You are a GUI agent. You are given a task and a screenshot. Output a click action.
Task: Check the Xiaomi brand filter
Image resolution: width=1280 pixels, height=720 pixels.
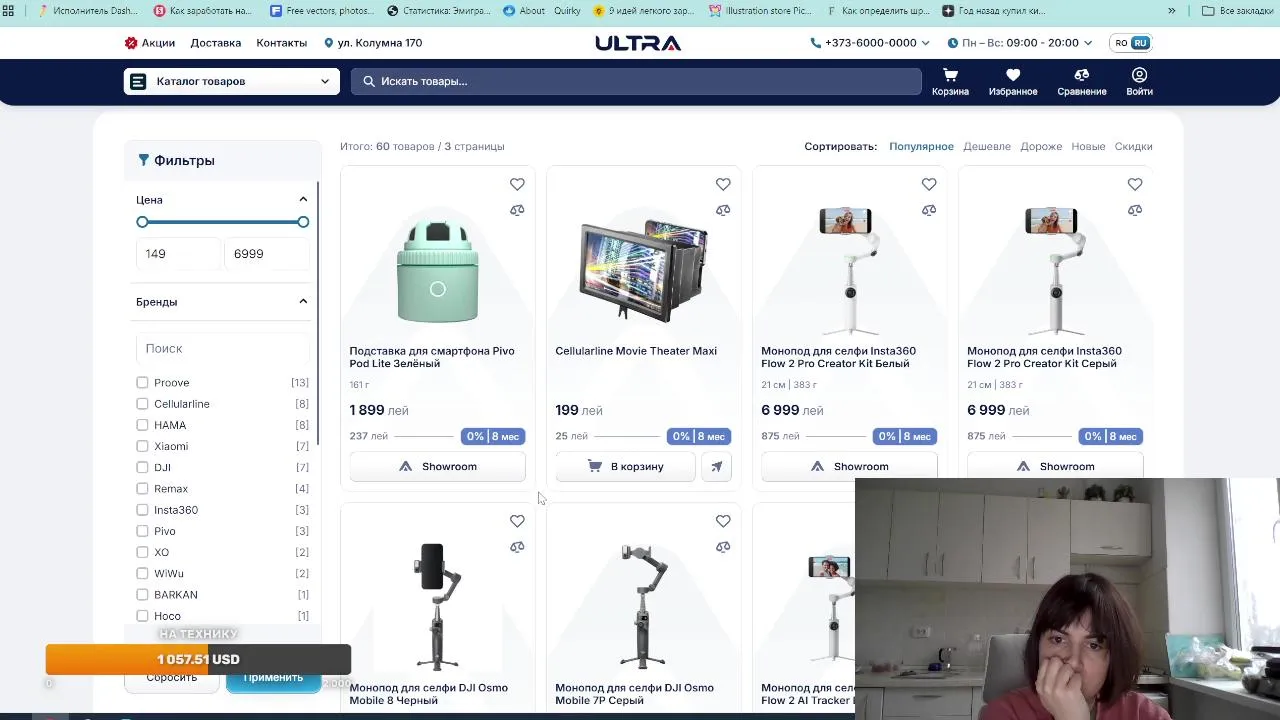click(142, 446)
